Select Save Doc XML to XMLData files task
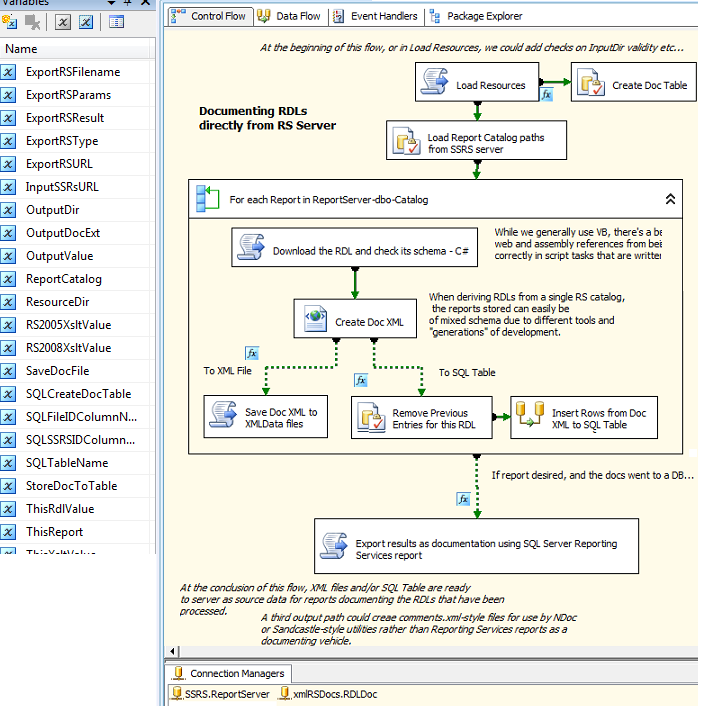The image size is (704, 710). point(266,417)
